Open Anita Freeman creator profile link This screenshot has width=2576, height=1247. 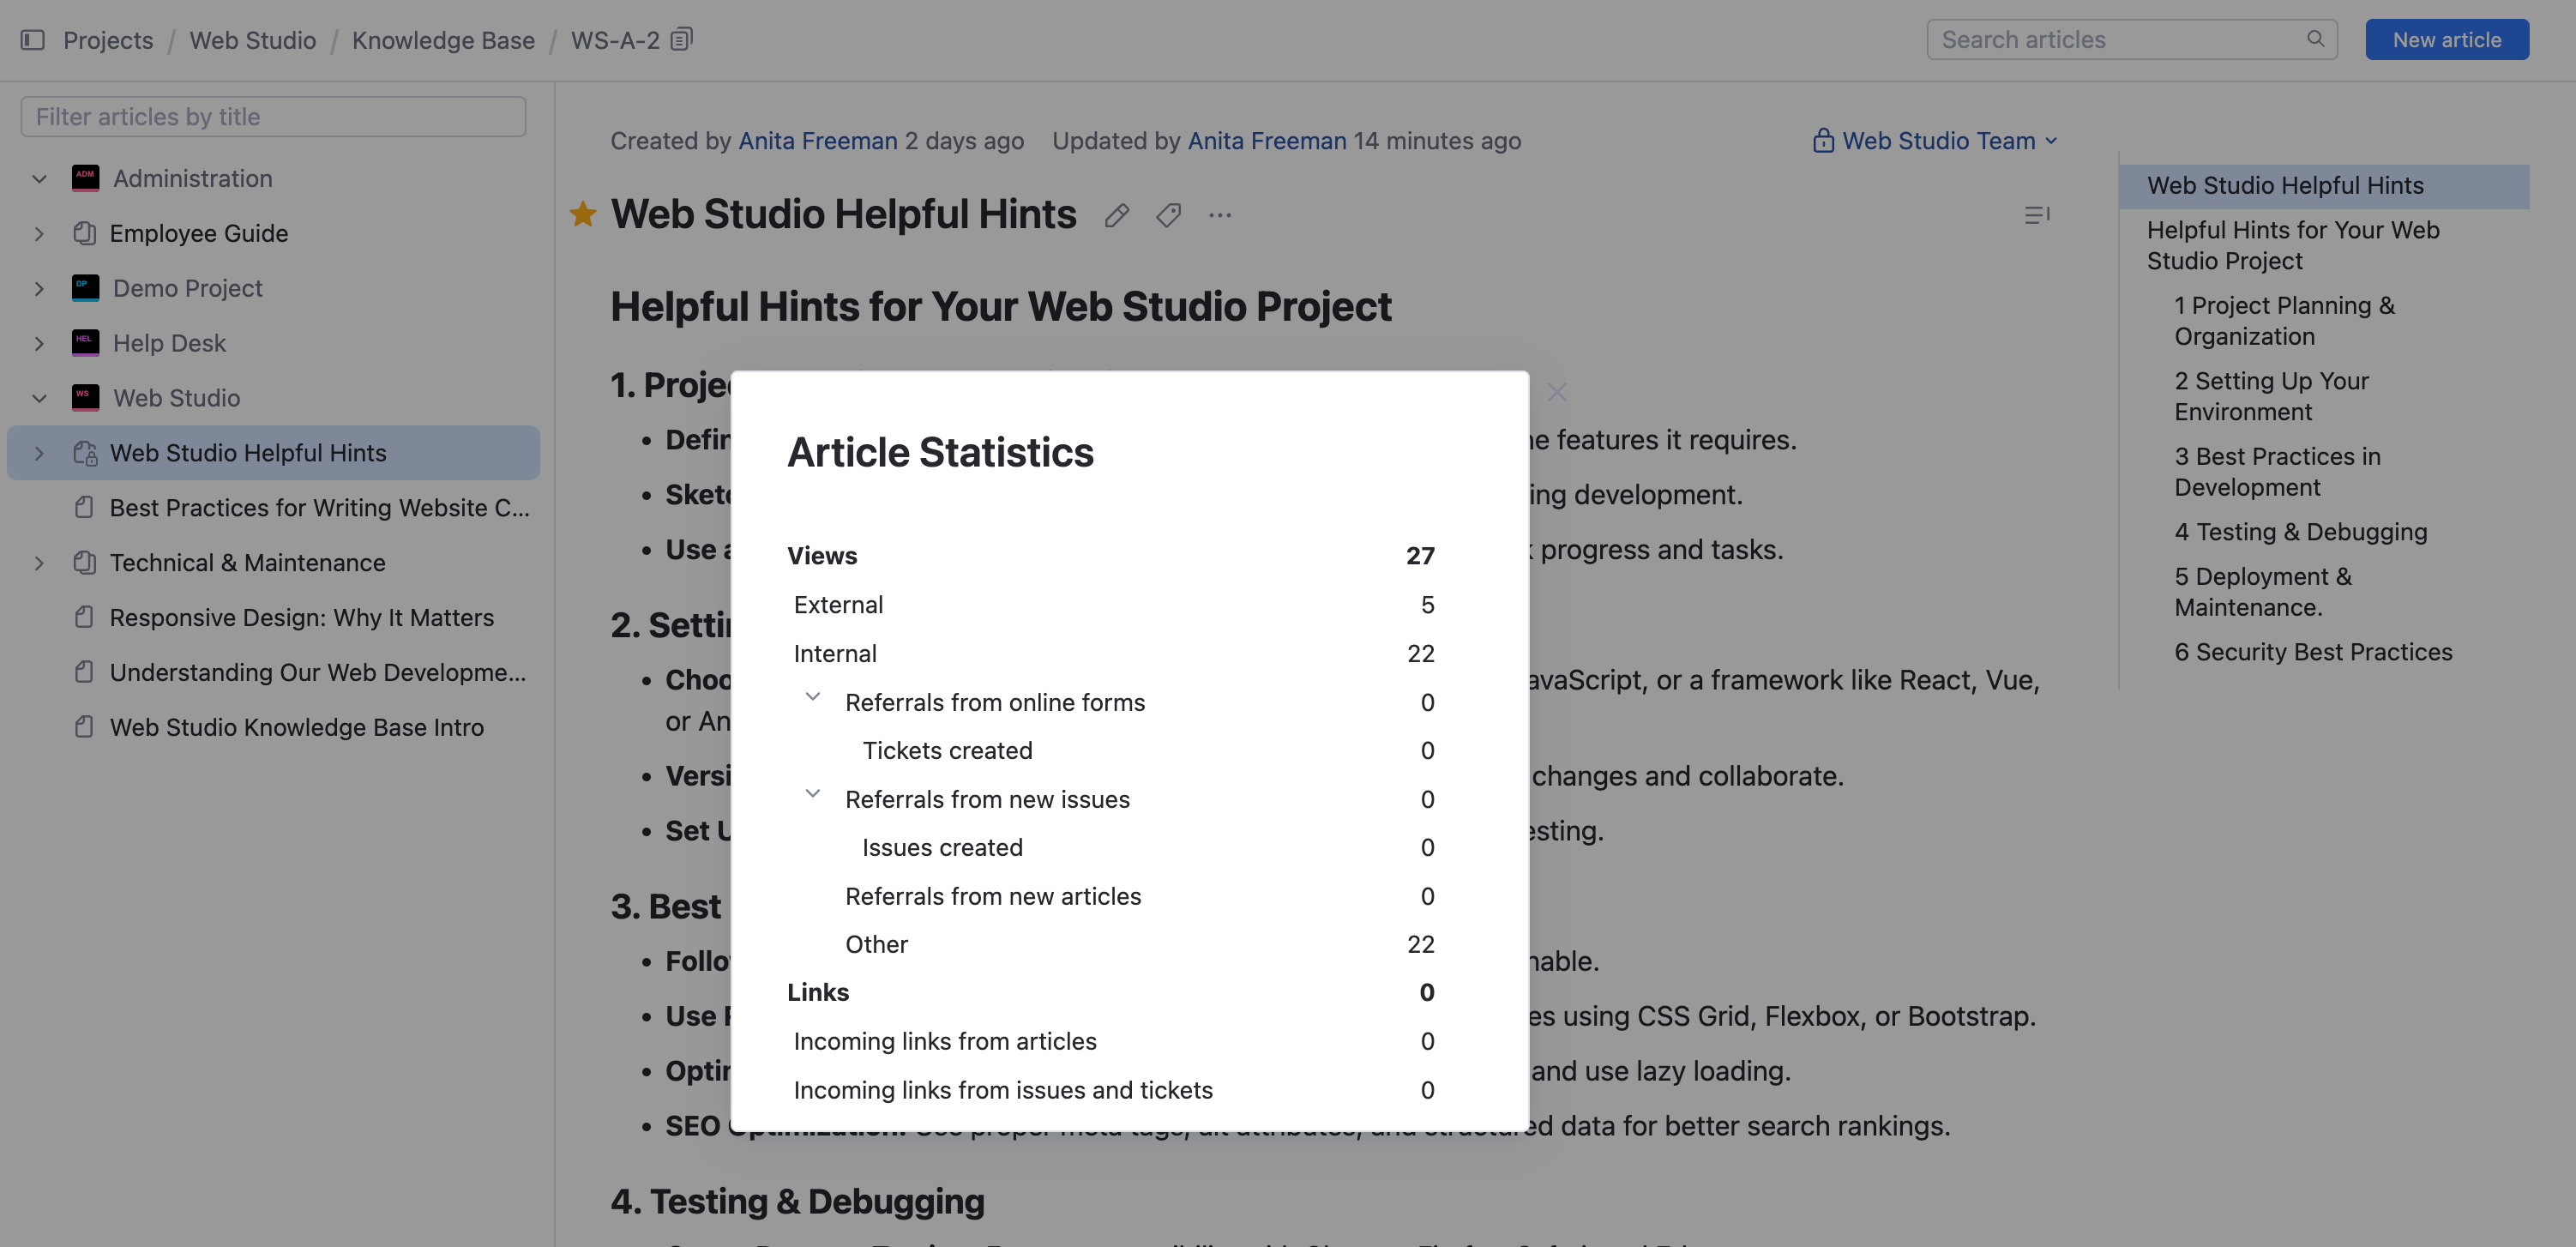(x=817, y=141)
